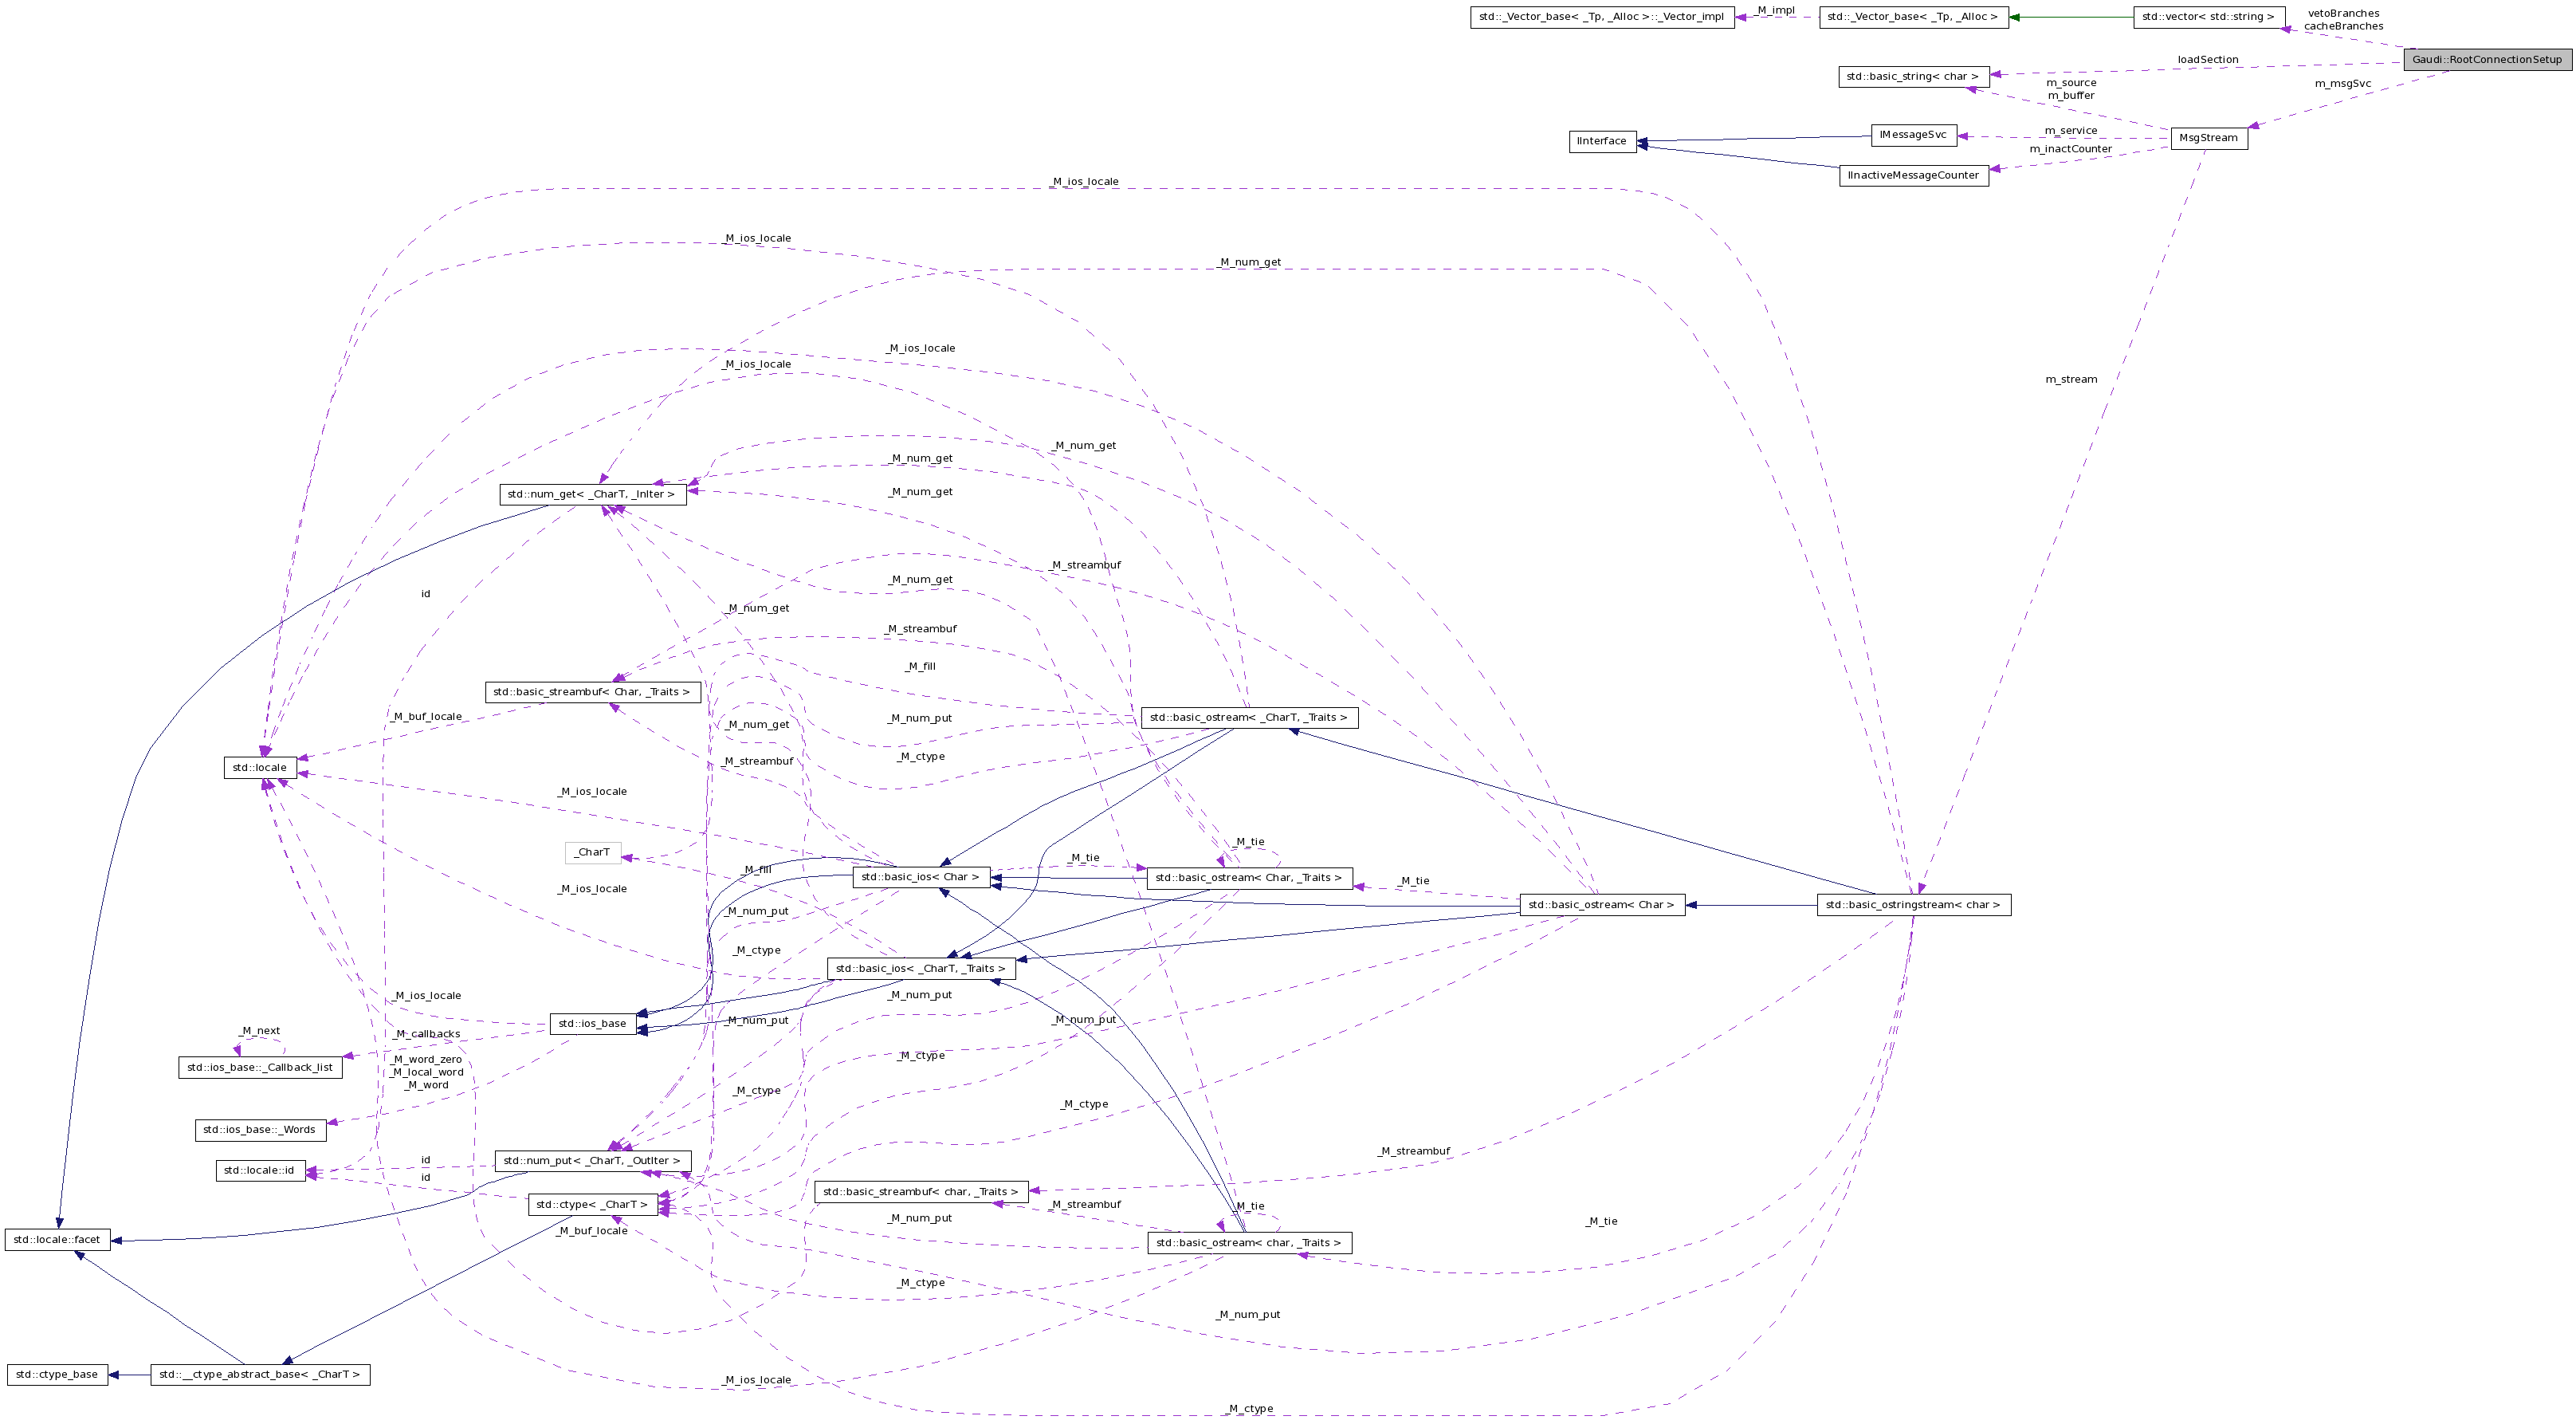Screen dimensions: 2576x1420
Task: Select the std::ctype< _CharT > node
Action: (x=593, y=1205)
